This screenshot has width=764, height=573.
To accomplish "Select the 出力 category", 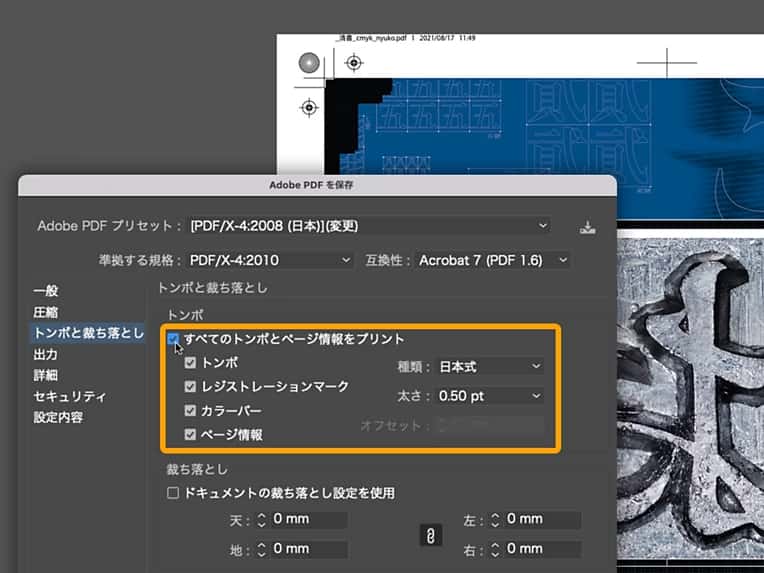I will click(46, 354).
